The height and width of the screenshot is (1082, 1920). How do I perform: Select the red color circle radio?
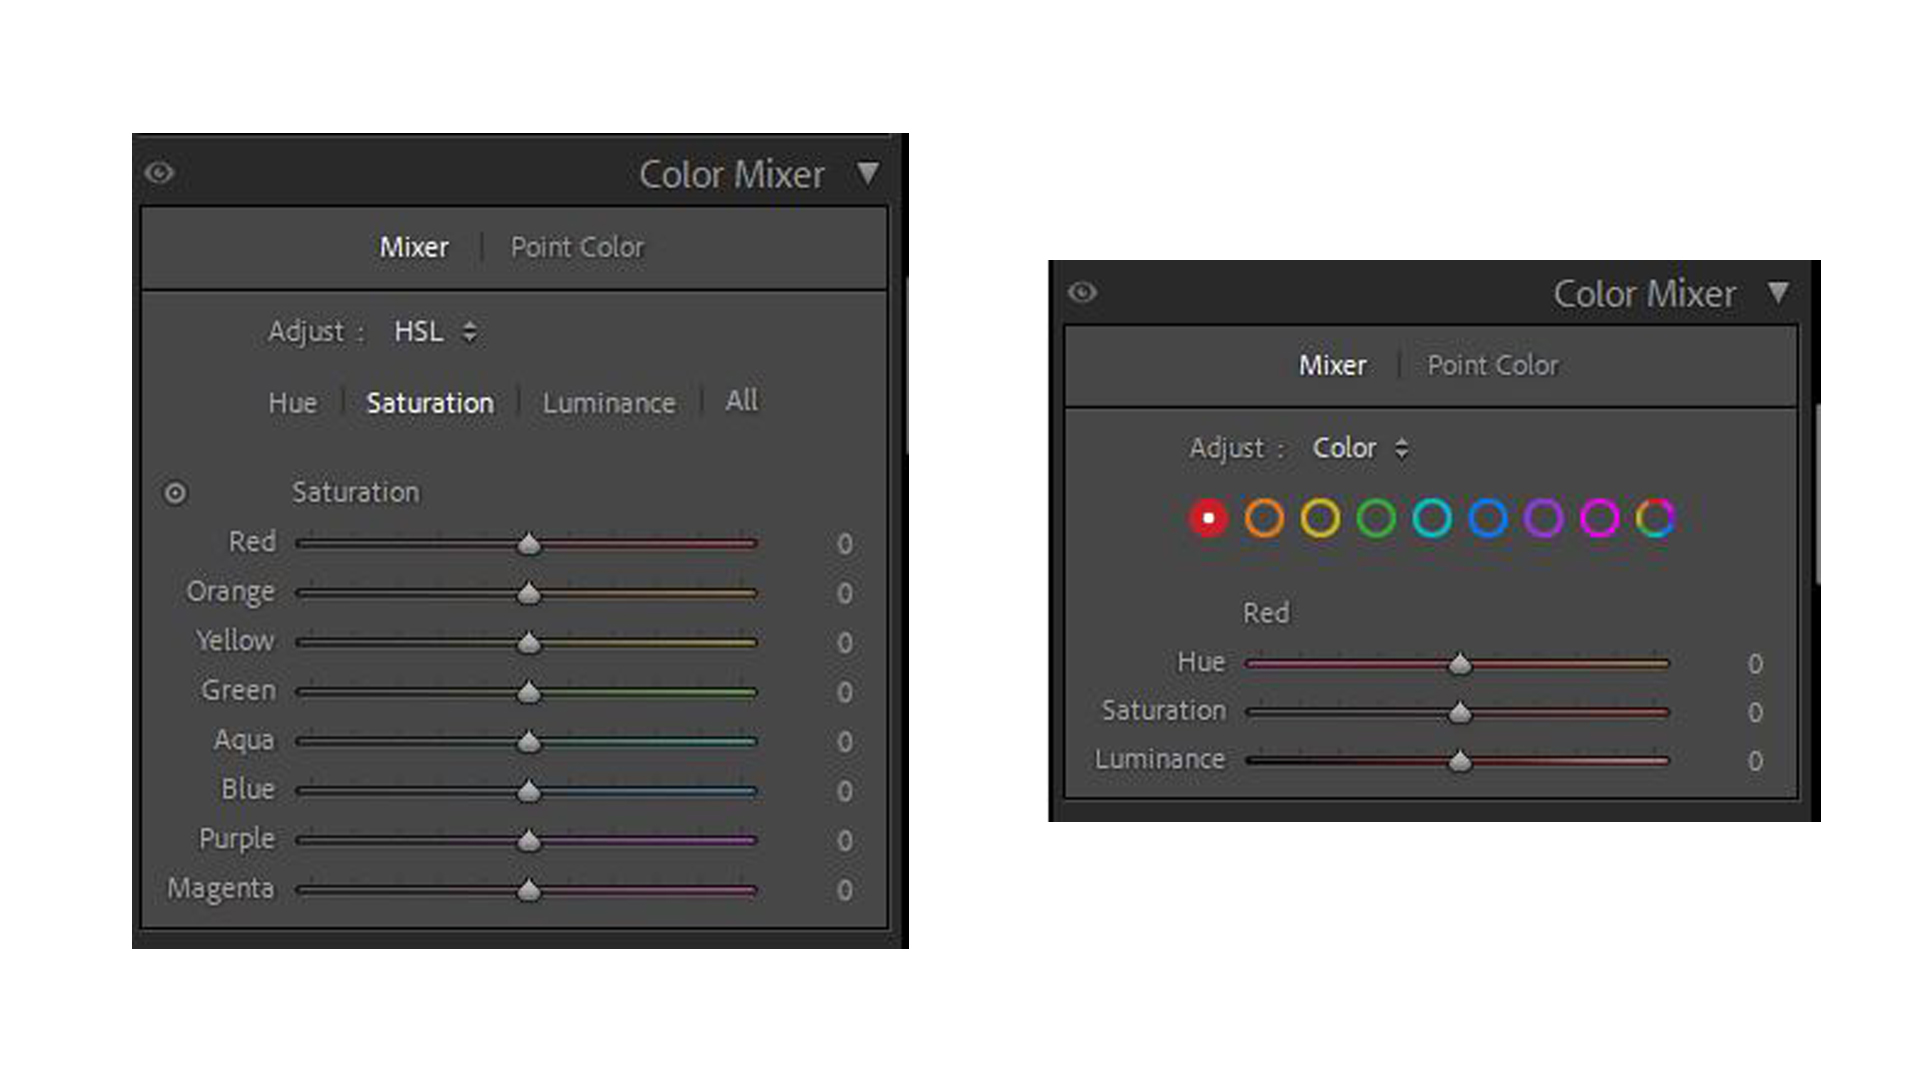pos(1208,518)
